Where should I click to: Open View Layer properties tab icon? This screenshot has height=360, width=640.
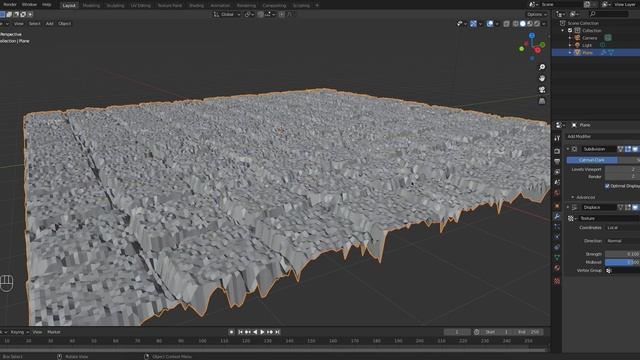click(557, 172)
